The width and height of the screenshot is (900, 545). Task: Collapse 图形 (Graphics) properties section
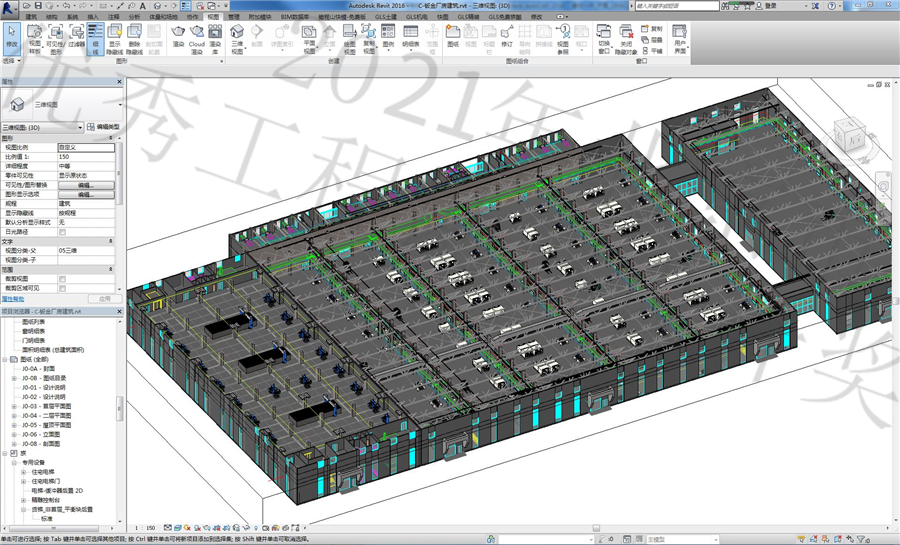coord(111,138)
